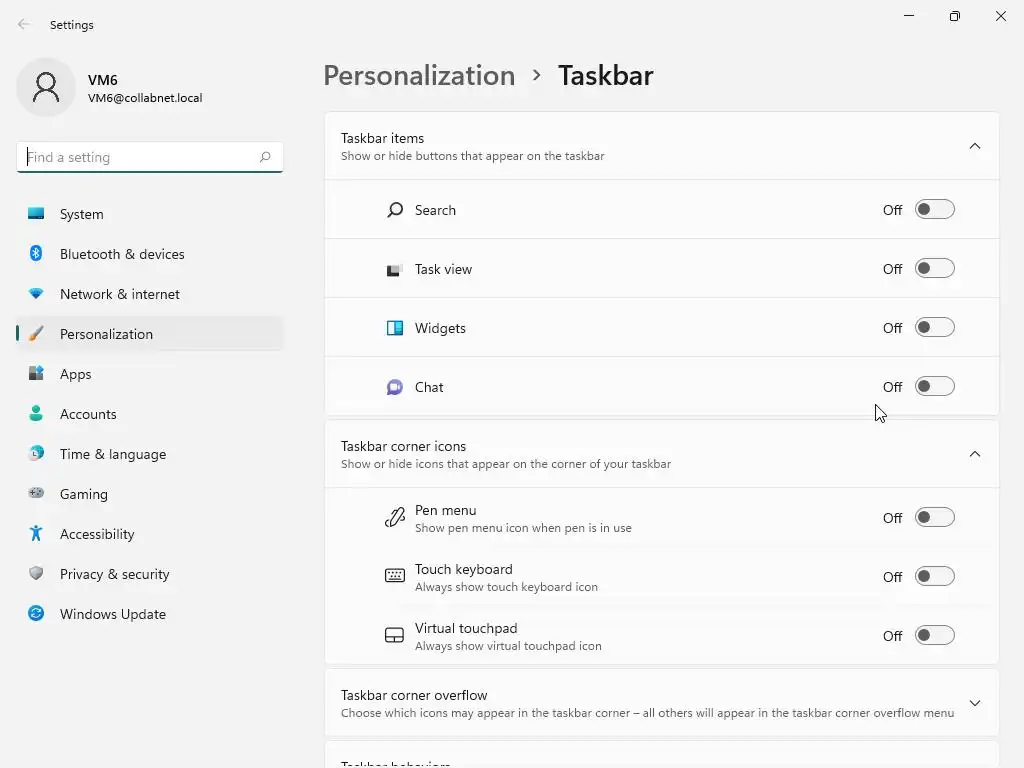
Task: Open the Time & language category
Action: pyautogui.click(x=113, y=454)
